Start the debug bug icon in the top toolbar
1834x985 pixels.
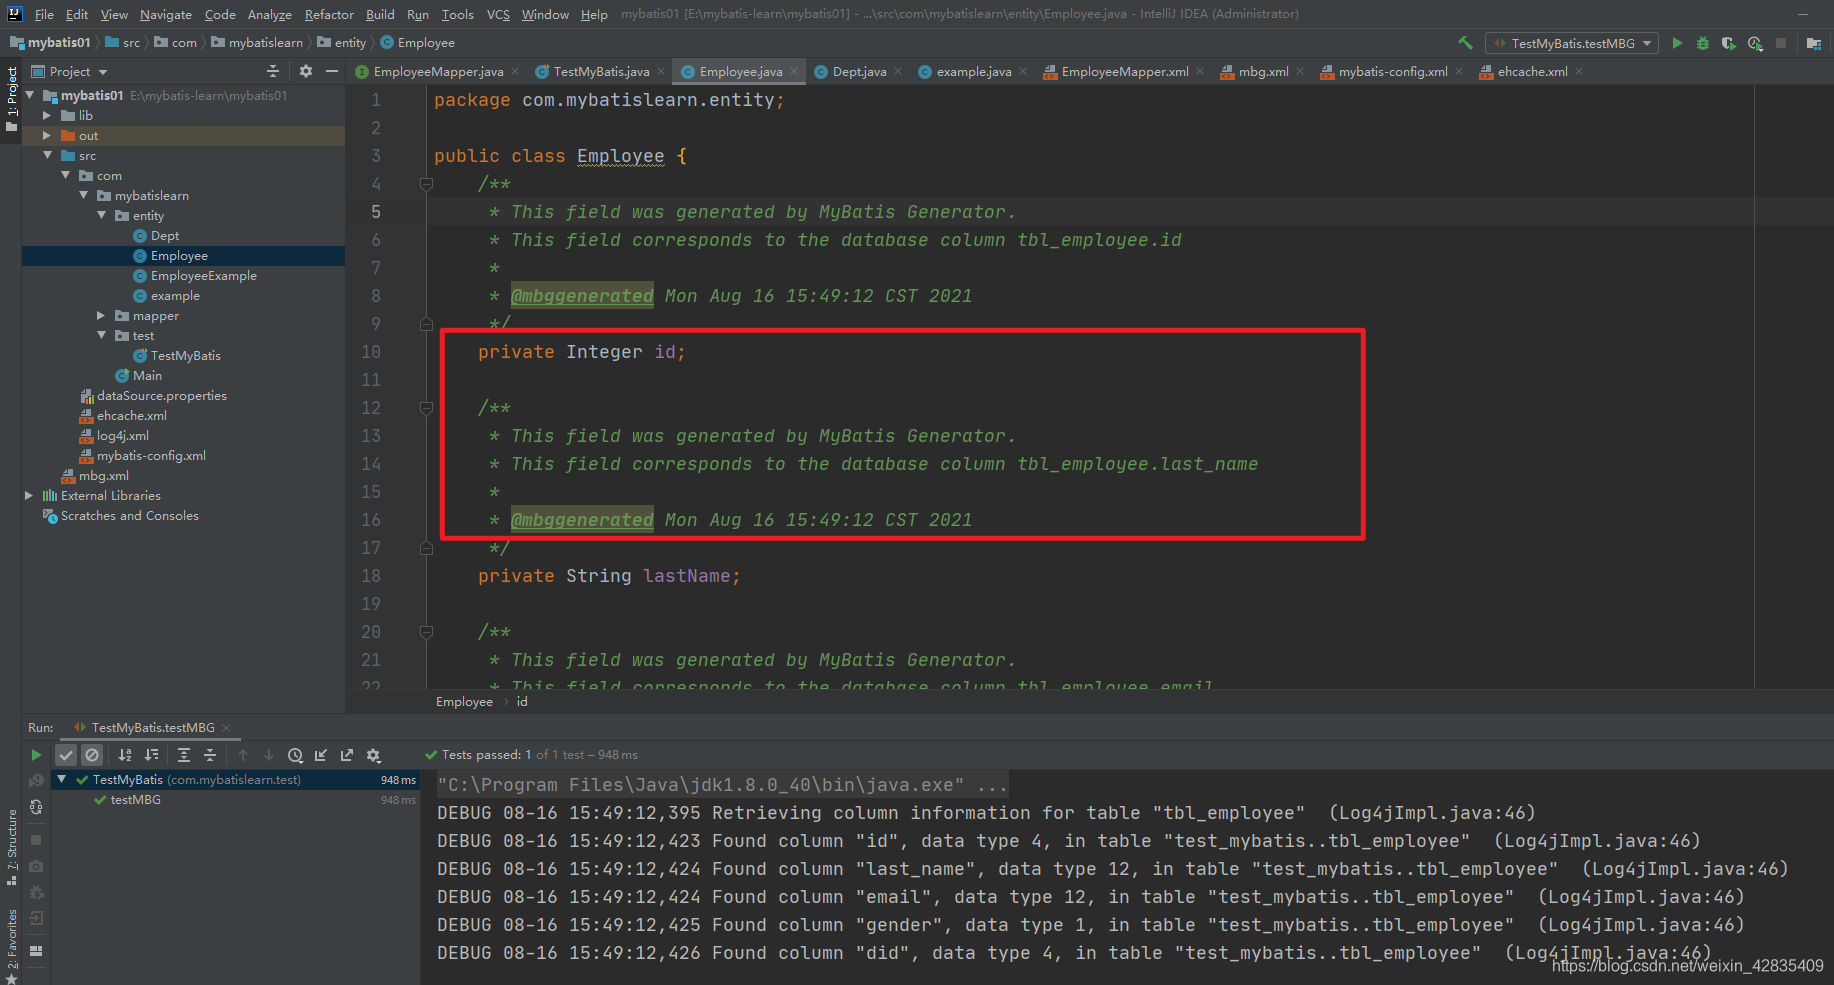[x=1703, y=43]
